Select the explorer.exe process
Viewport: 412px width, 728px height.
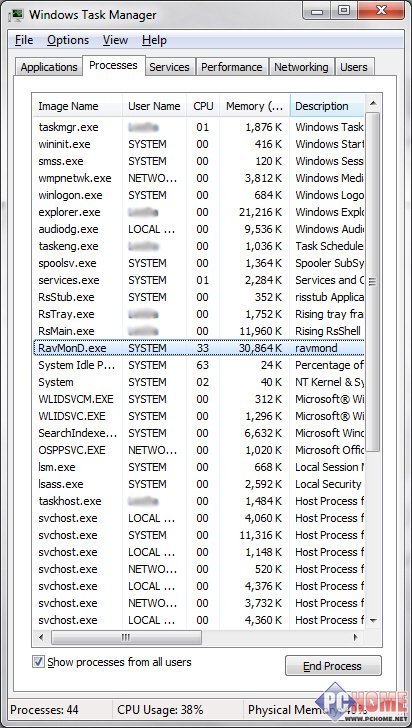pos(199,212)
